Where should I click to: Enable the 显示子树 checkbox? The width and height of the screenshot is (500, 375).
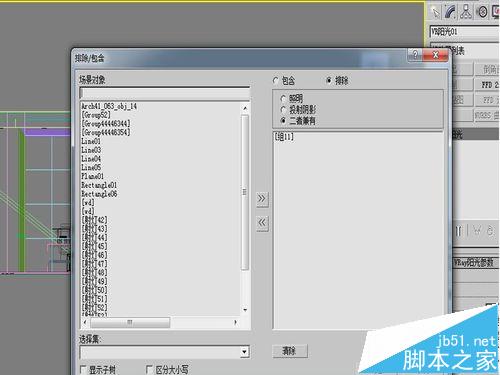(83, 370)
